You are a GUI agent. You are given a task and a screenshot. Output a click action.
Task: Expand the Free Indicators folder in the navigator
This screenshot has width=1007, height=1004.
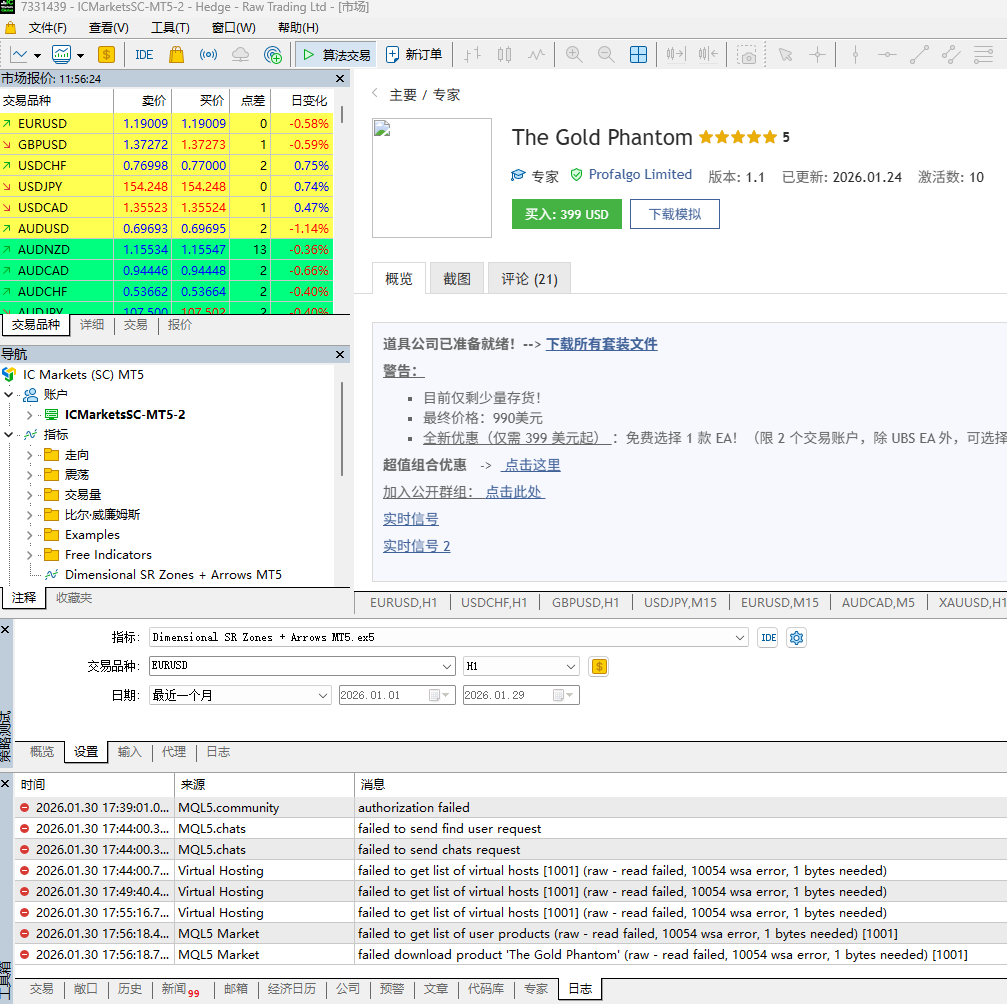click(29, 555)
